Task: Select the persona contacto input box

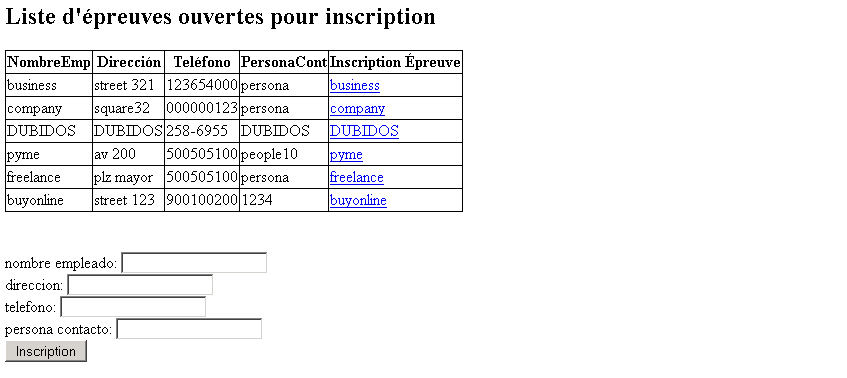Action: tap(189, 329)
